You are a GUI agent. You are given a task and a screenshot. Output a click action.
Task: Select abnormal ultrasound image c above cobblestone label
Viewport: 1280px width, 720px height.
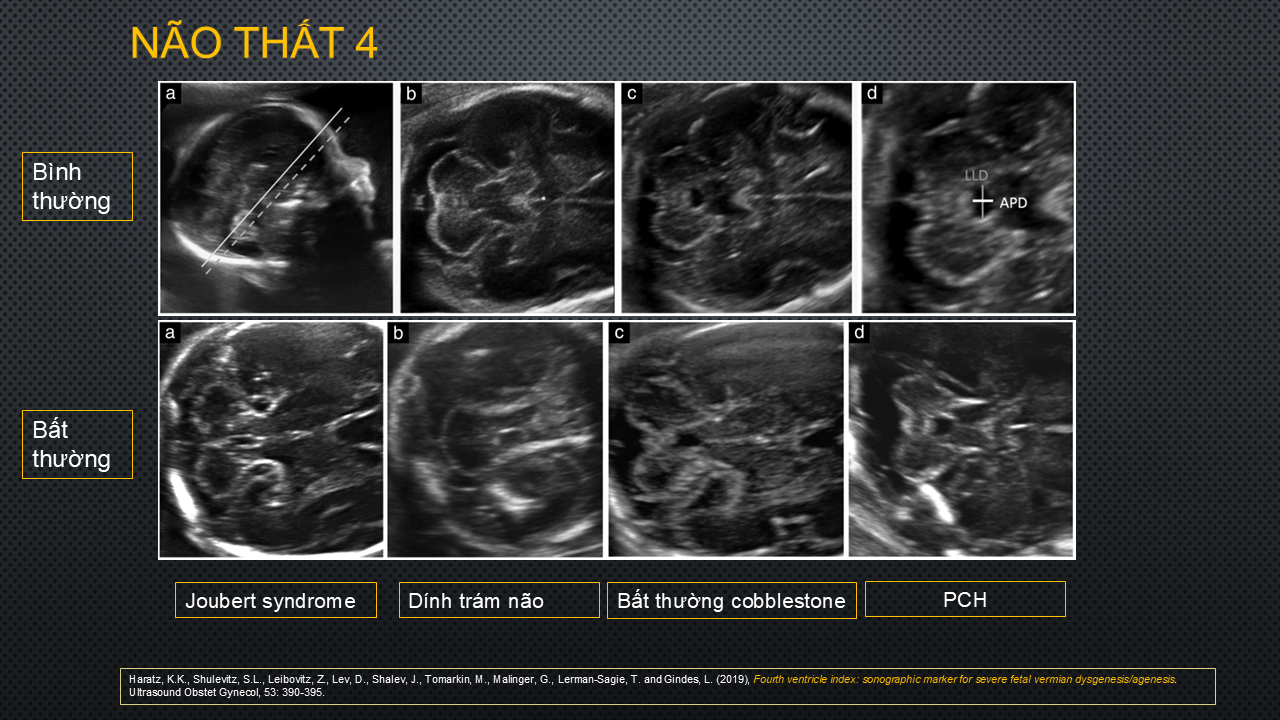click(726, 439)
